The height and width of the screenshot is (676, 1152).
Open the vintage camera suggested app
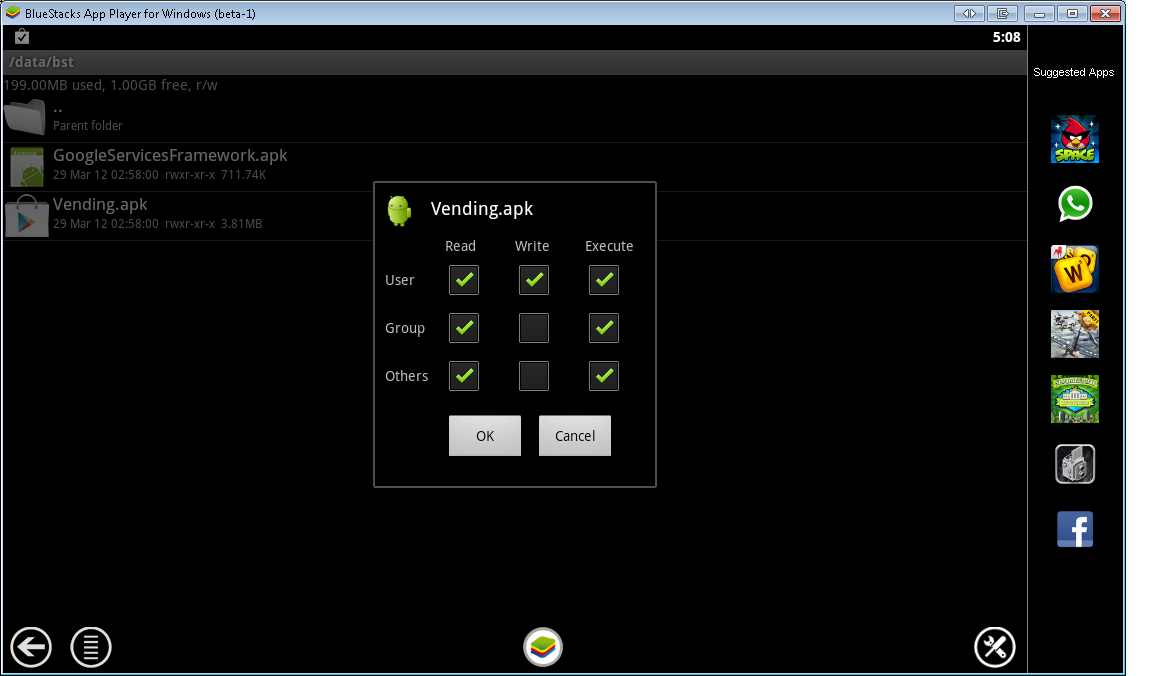(1075, 464)
